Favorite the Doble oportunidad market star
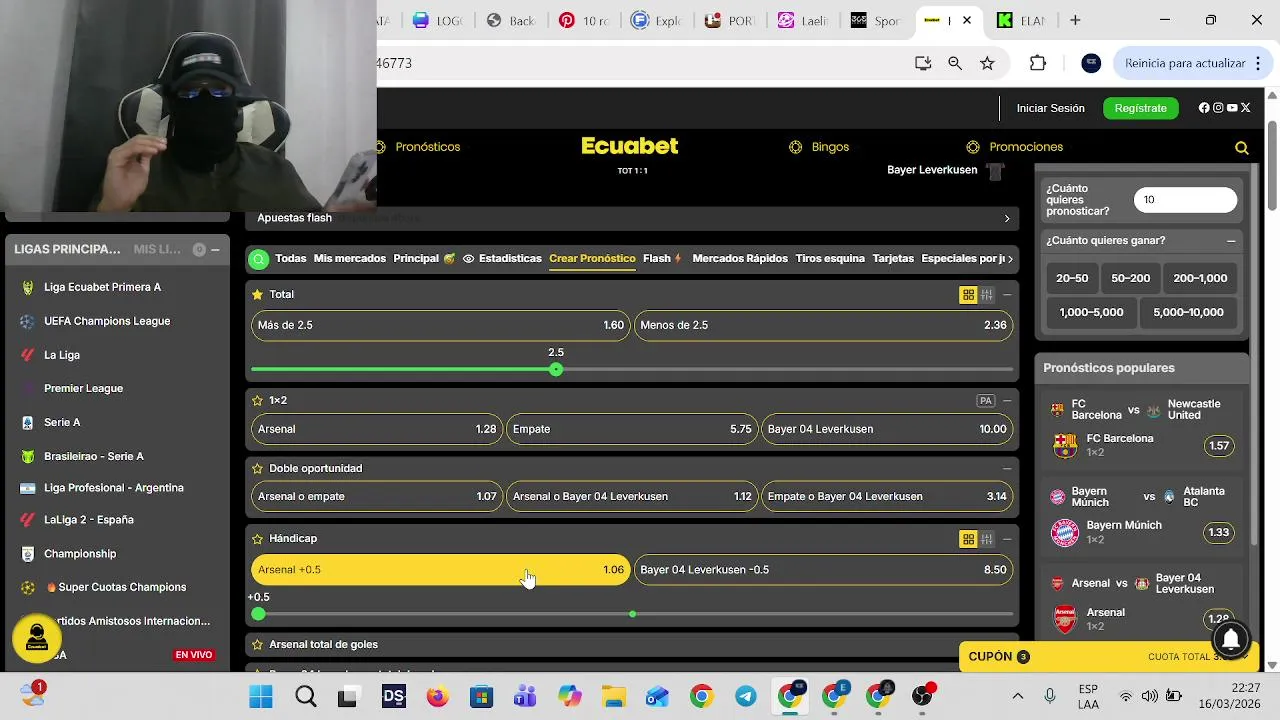The width and height of the screenshot is (1280, 720). [x=257, y=468]
